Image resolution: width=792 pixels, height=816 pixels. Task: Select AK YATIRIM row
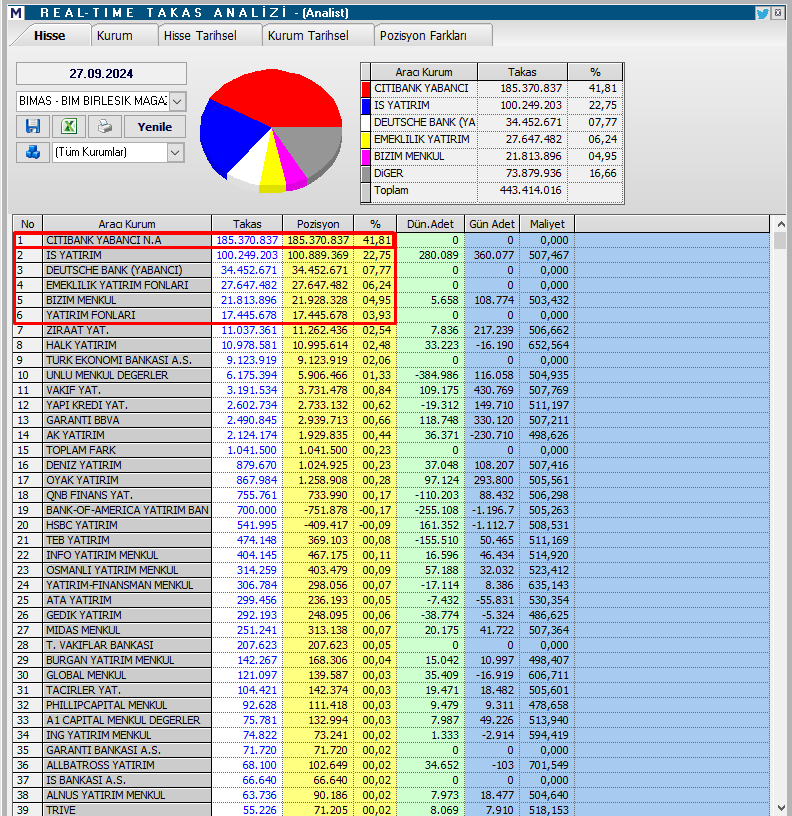point(391,435)
